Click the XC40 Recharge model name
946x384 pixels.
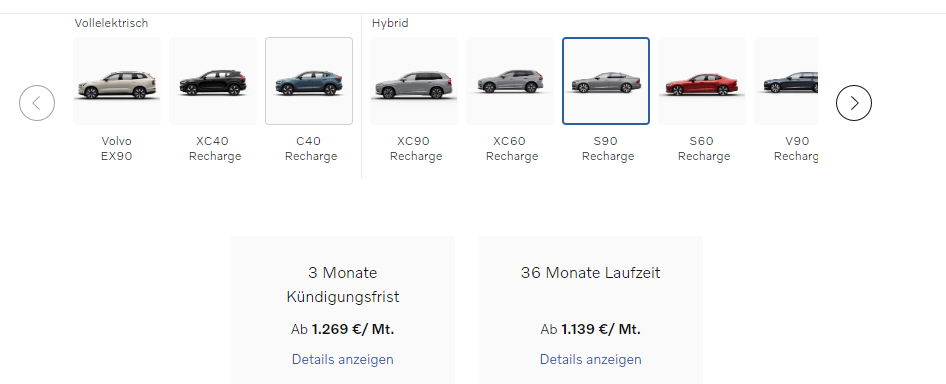[215, 149]
